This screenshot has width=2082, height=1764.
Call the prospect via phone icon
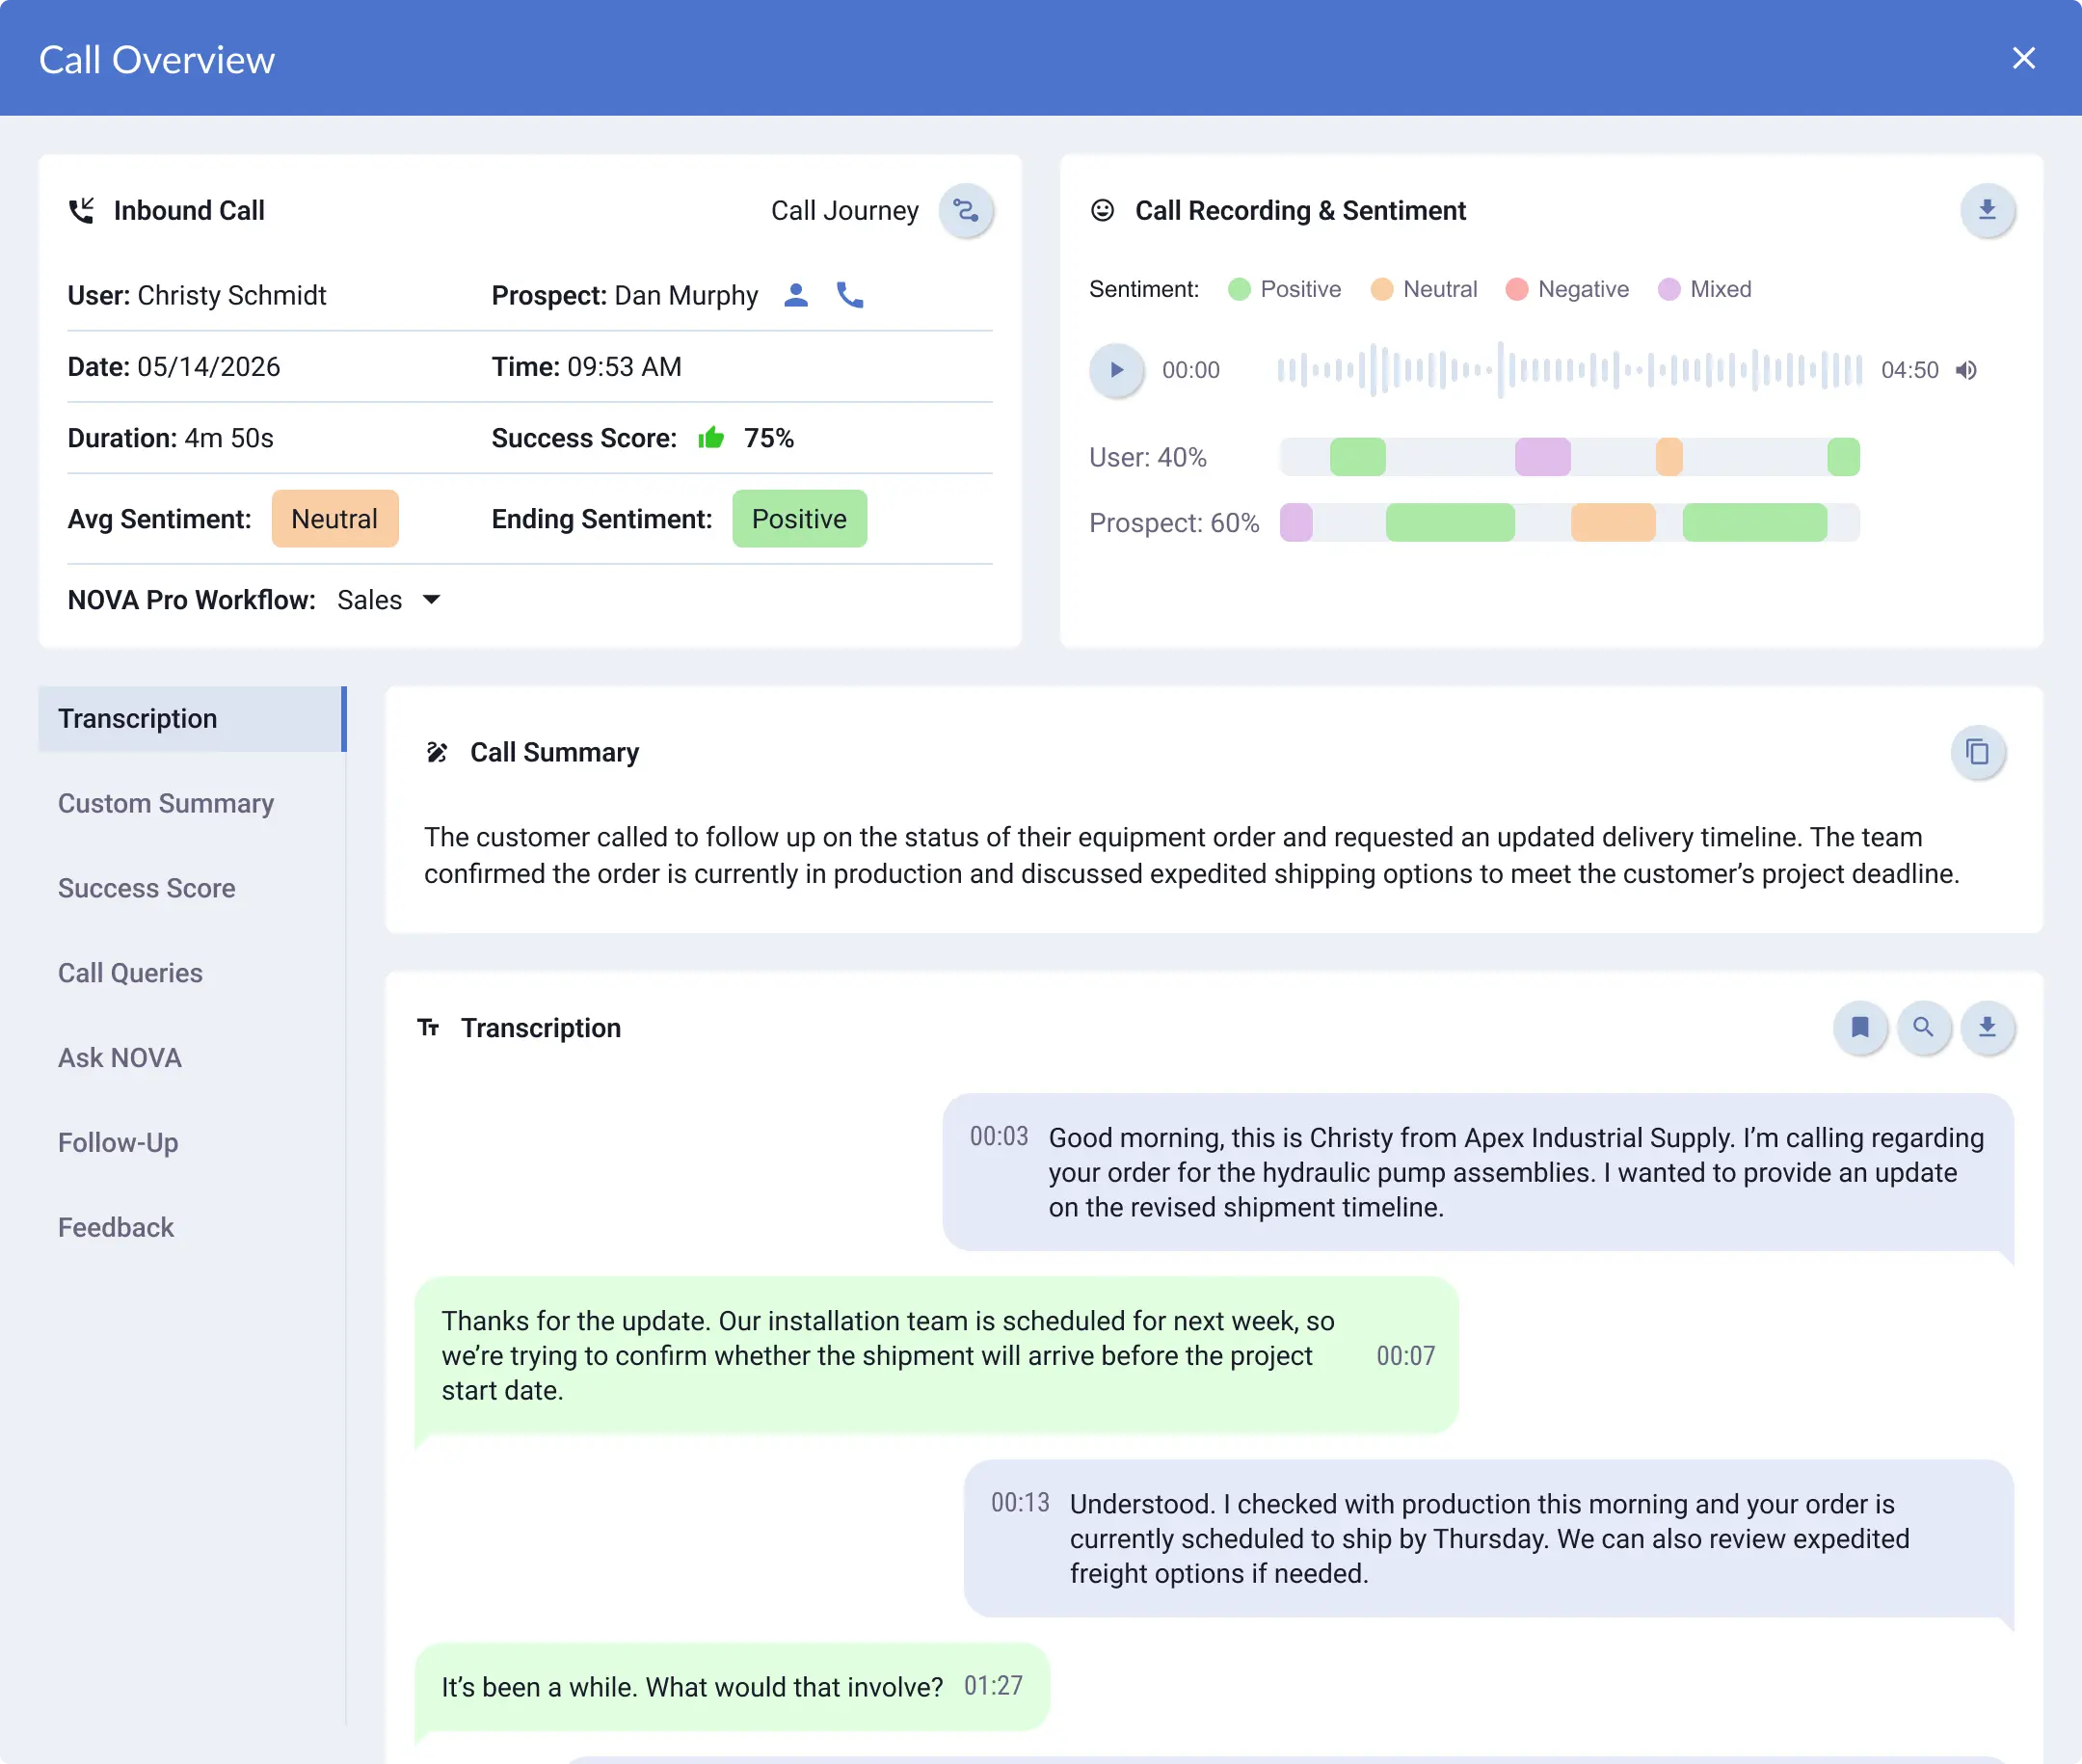pyautogui.click(x=850, y=295)
